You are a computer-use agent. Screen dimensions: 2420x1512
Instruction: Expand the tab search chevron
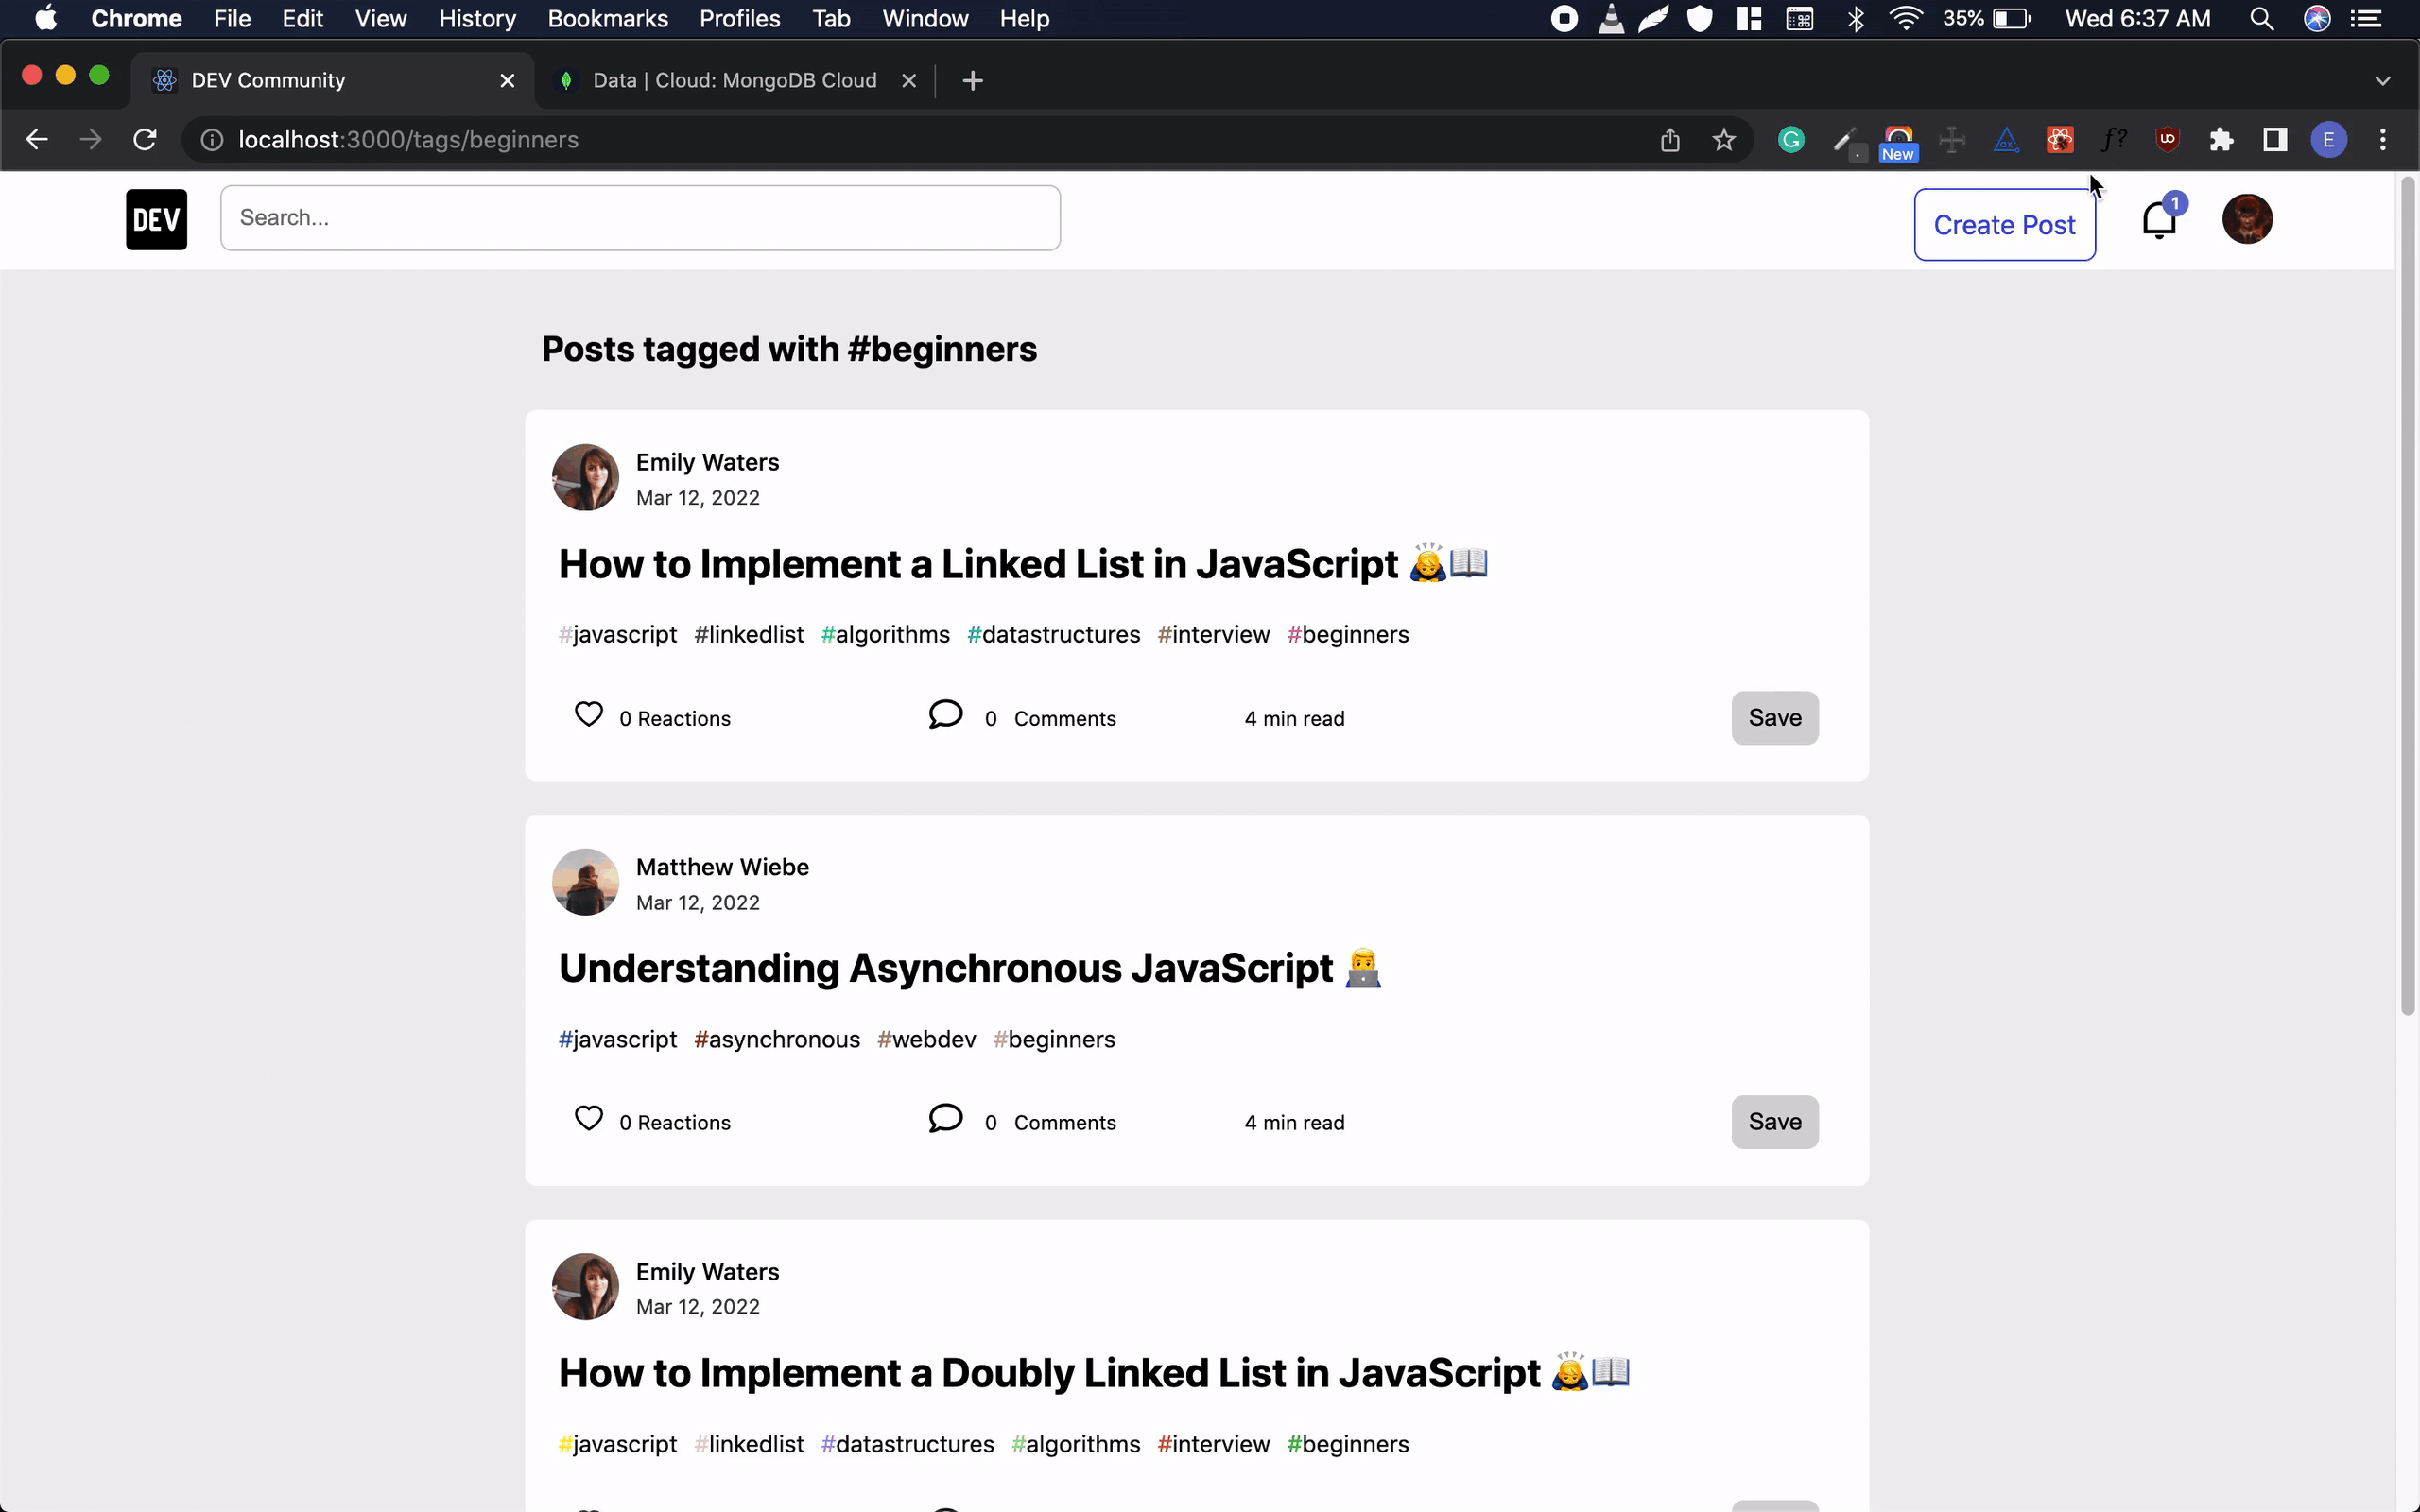[x=2382, y=81]
